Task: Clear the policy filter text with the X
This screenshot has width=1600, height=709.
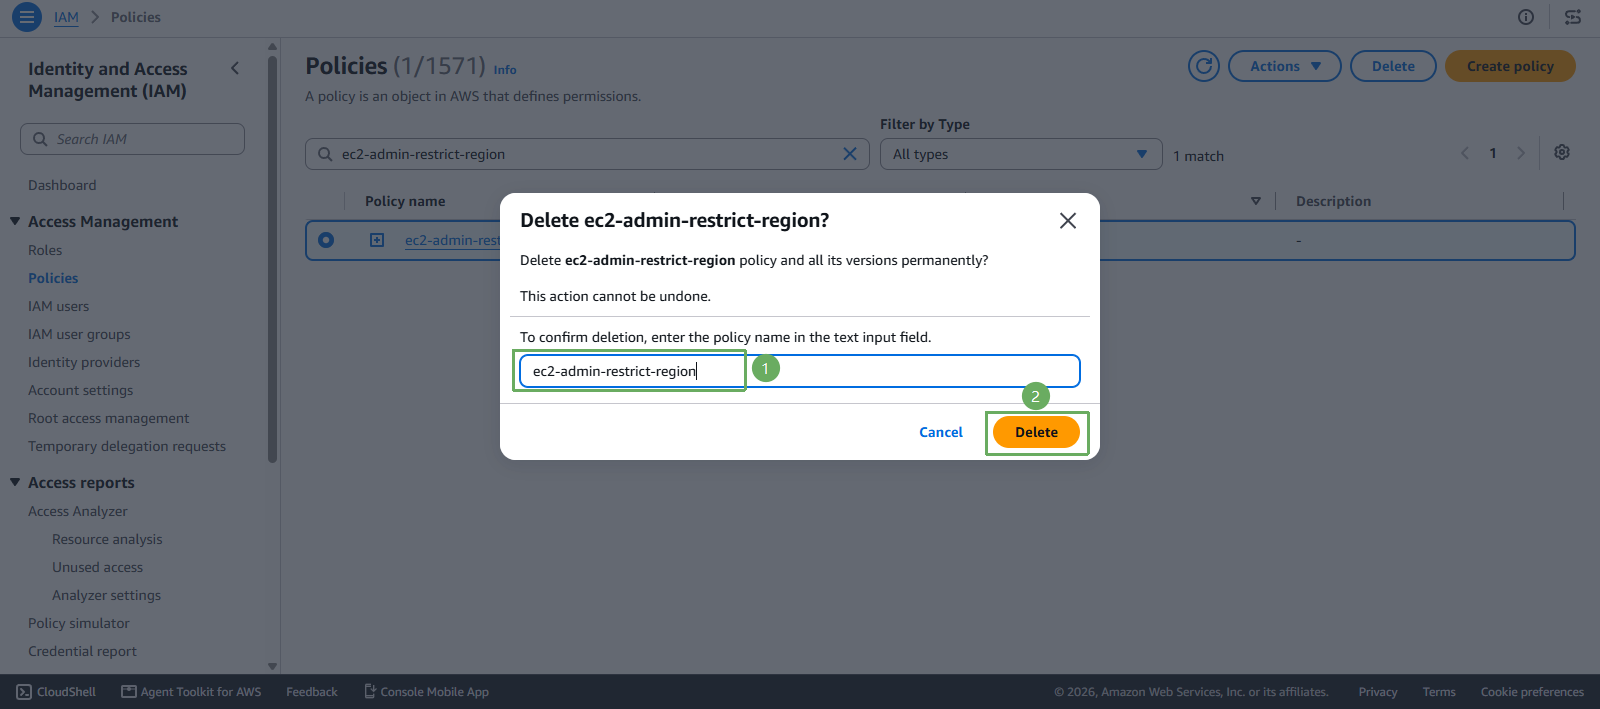Action: tap(850, 154)
